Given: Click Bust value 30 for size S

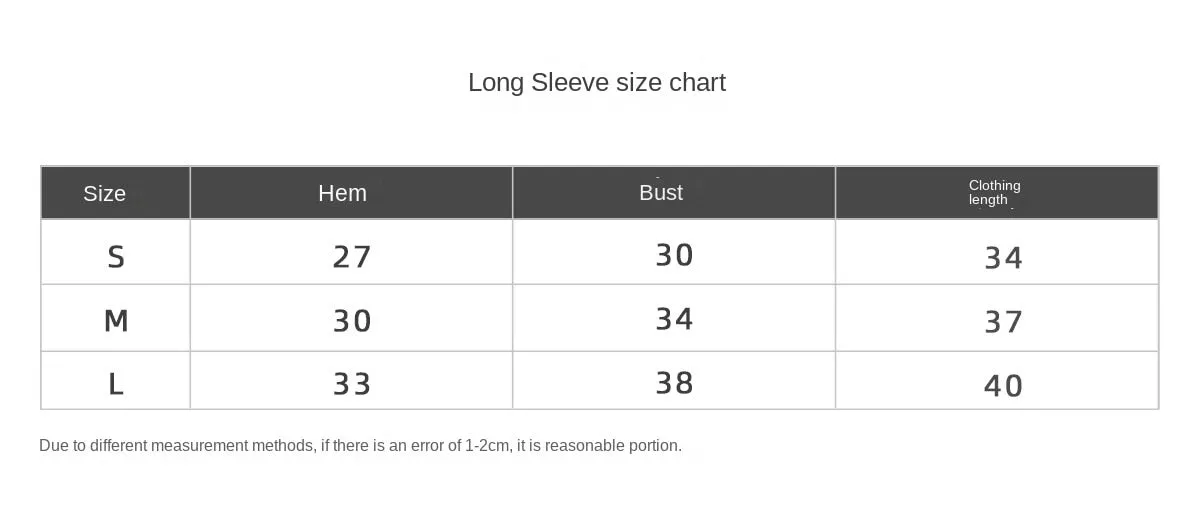Looking at the screenshot, I should pos(674,255).
